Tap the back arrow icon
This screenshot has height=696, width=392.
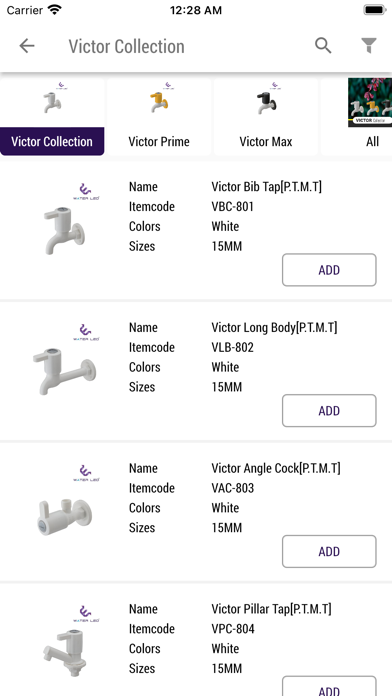[x=27, y=46]
